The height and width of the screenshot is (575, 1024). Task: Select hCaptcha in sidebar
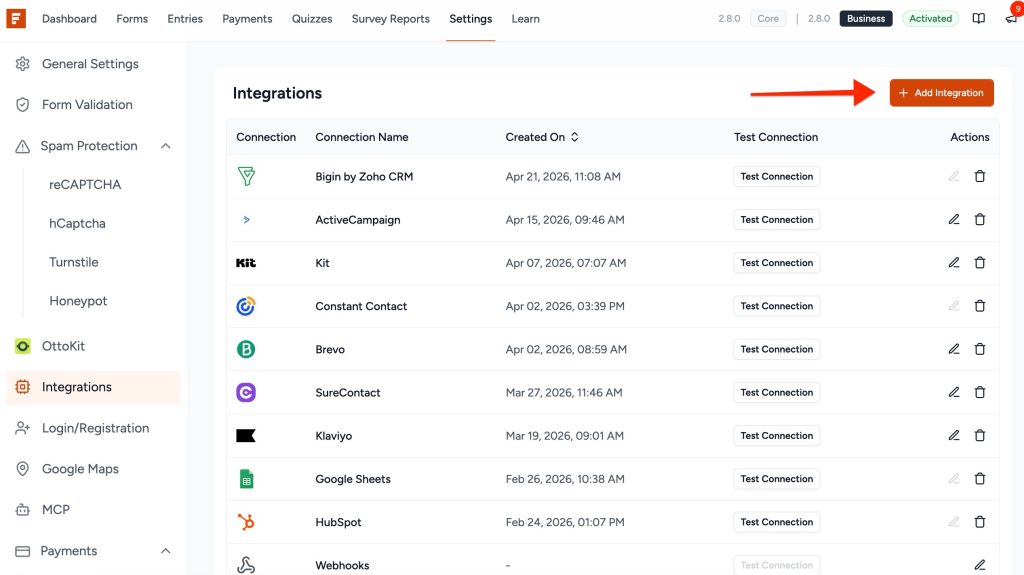(77, 223)
